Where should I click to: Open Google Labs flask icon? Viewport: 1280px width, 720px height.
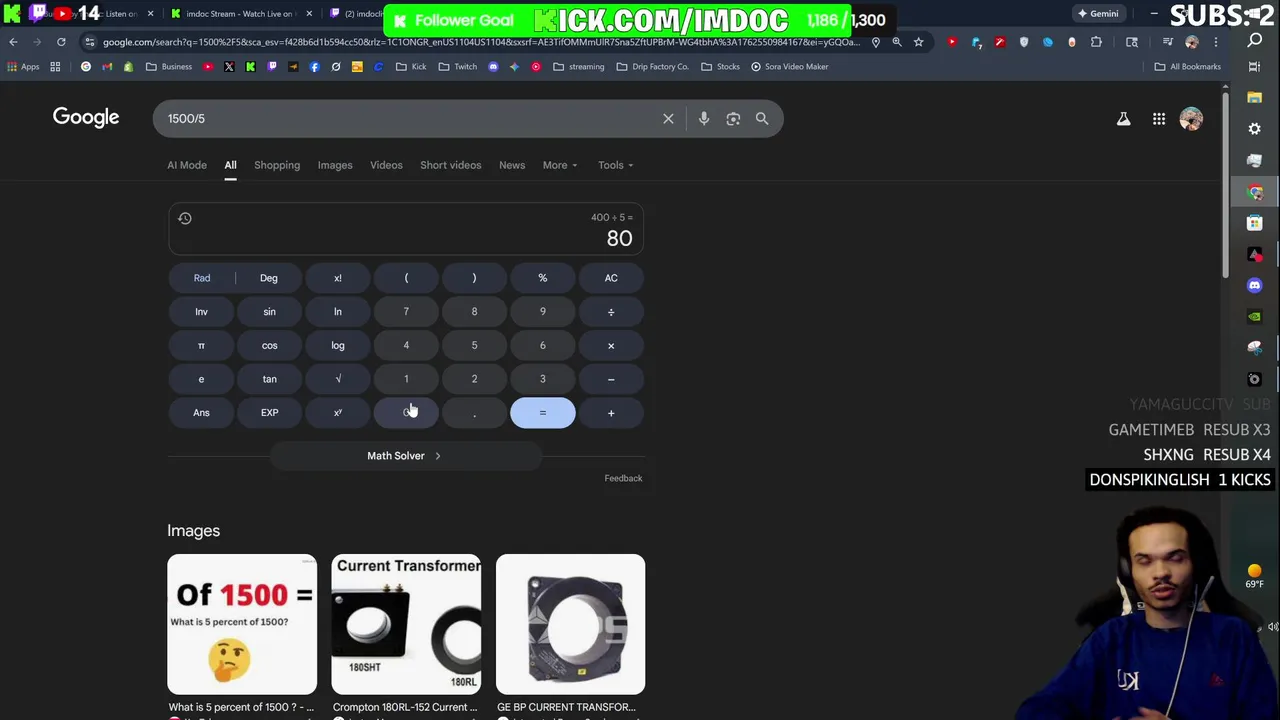pos(1124,119)
